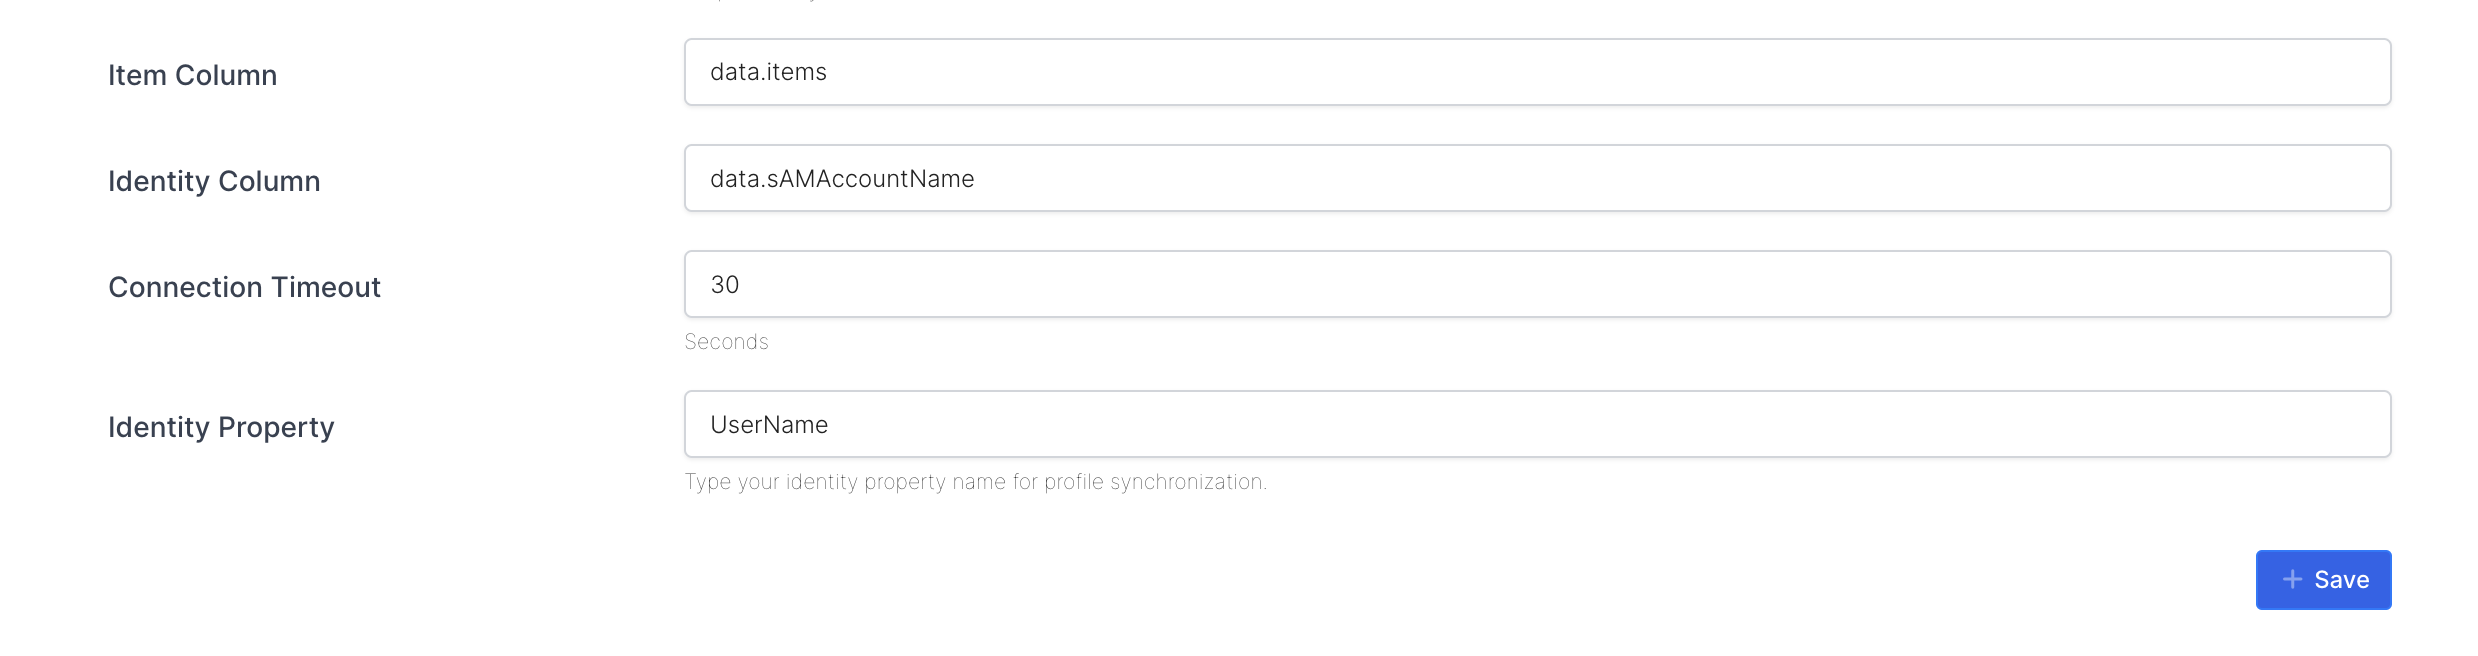Place cursor on "data.items" value text
Screen dimensions: 2478x656
click(768, 72)
